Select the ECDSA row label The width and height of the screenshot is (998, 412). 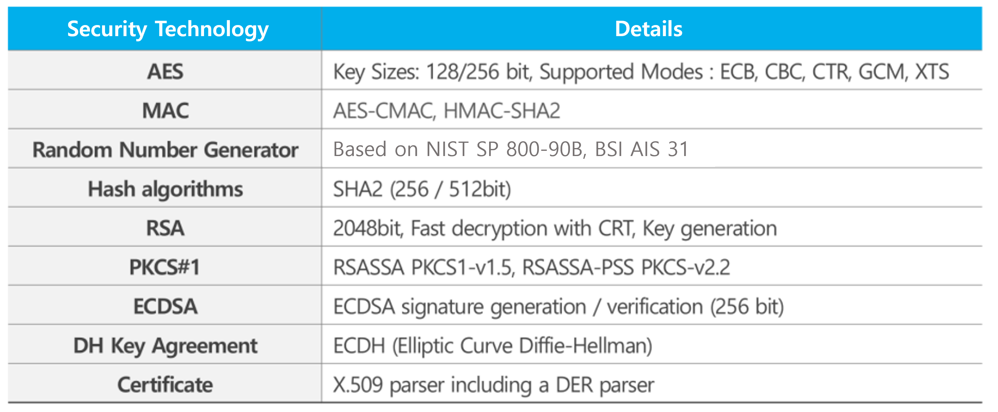point(165,306)
